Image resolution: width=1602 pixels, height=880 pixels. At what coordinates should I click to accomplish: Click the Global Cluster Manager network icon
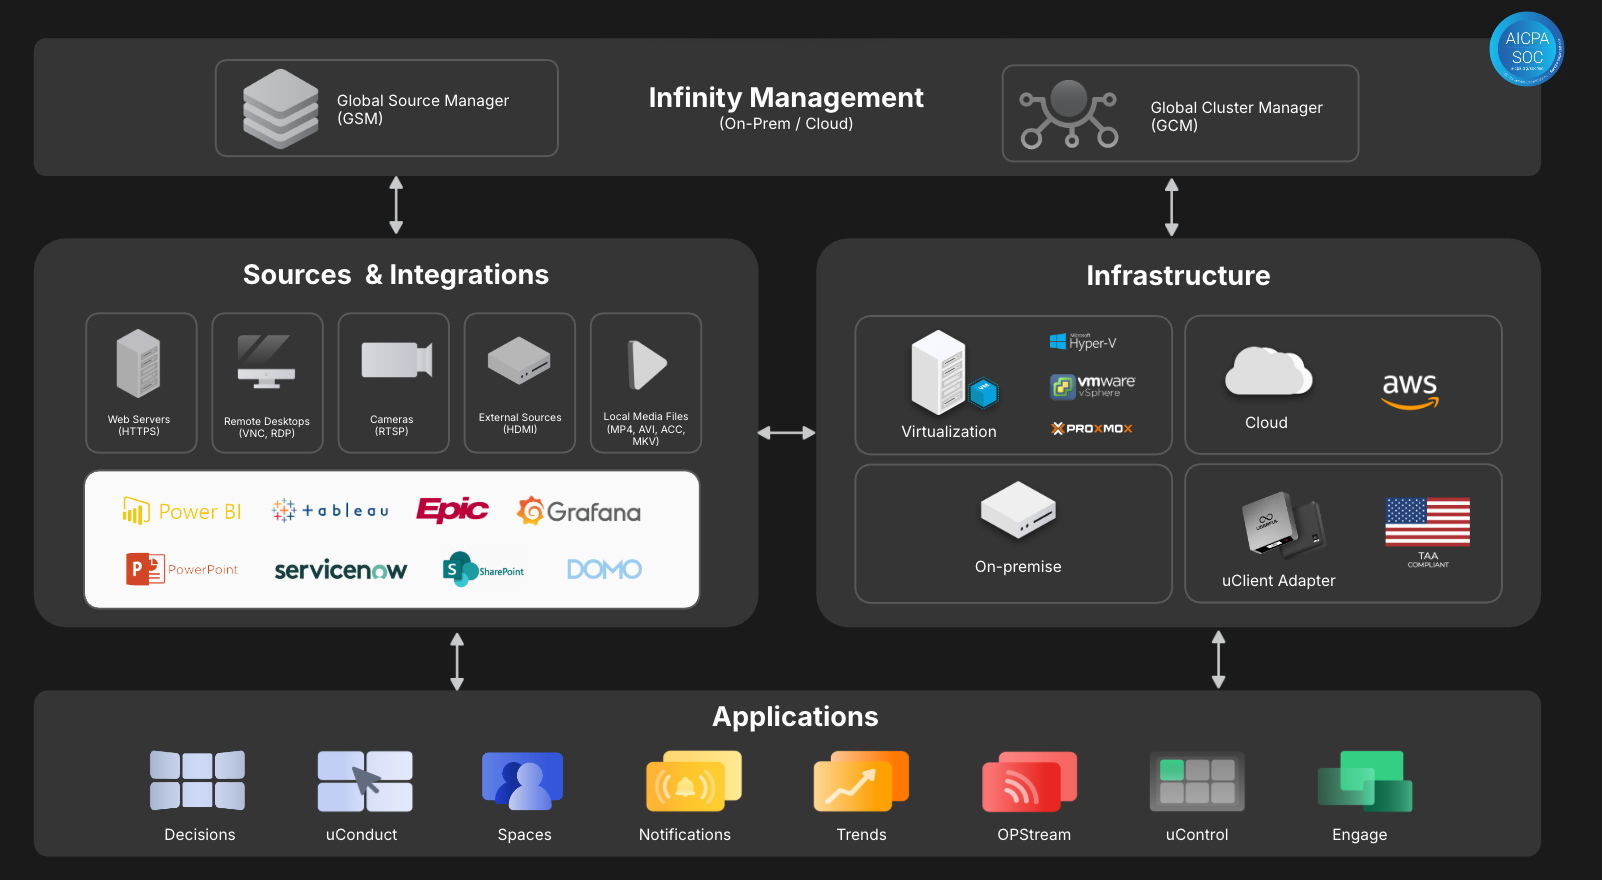(1069, 114)
